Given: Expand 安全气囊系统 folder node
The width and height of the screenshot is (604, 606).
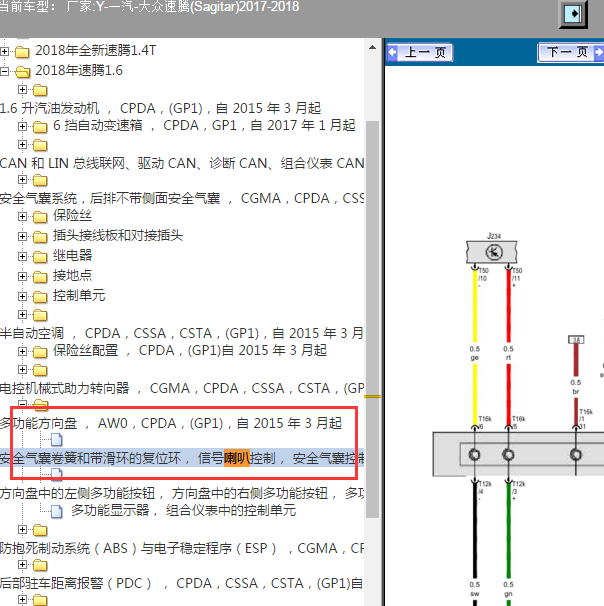Looking at the screenshot, I should coord(22,180).
